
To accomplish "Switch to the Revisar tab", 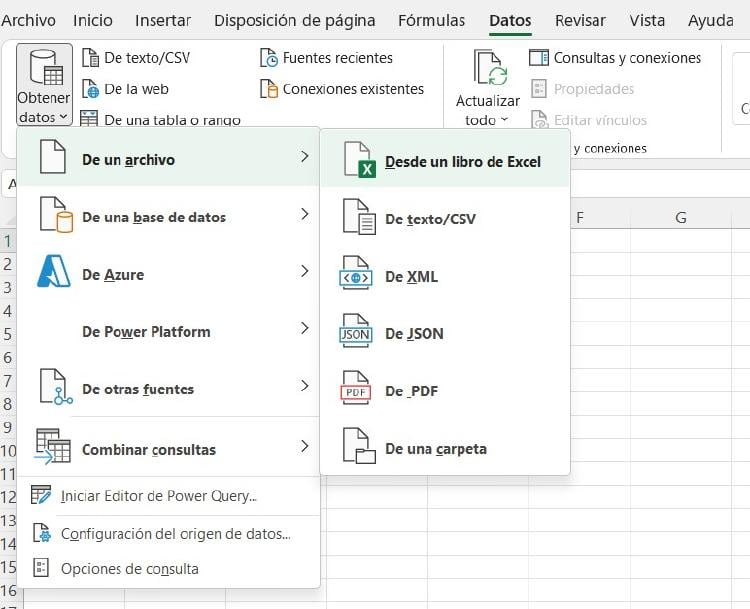I will click(x=580, y=21).
